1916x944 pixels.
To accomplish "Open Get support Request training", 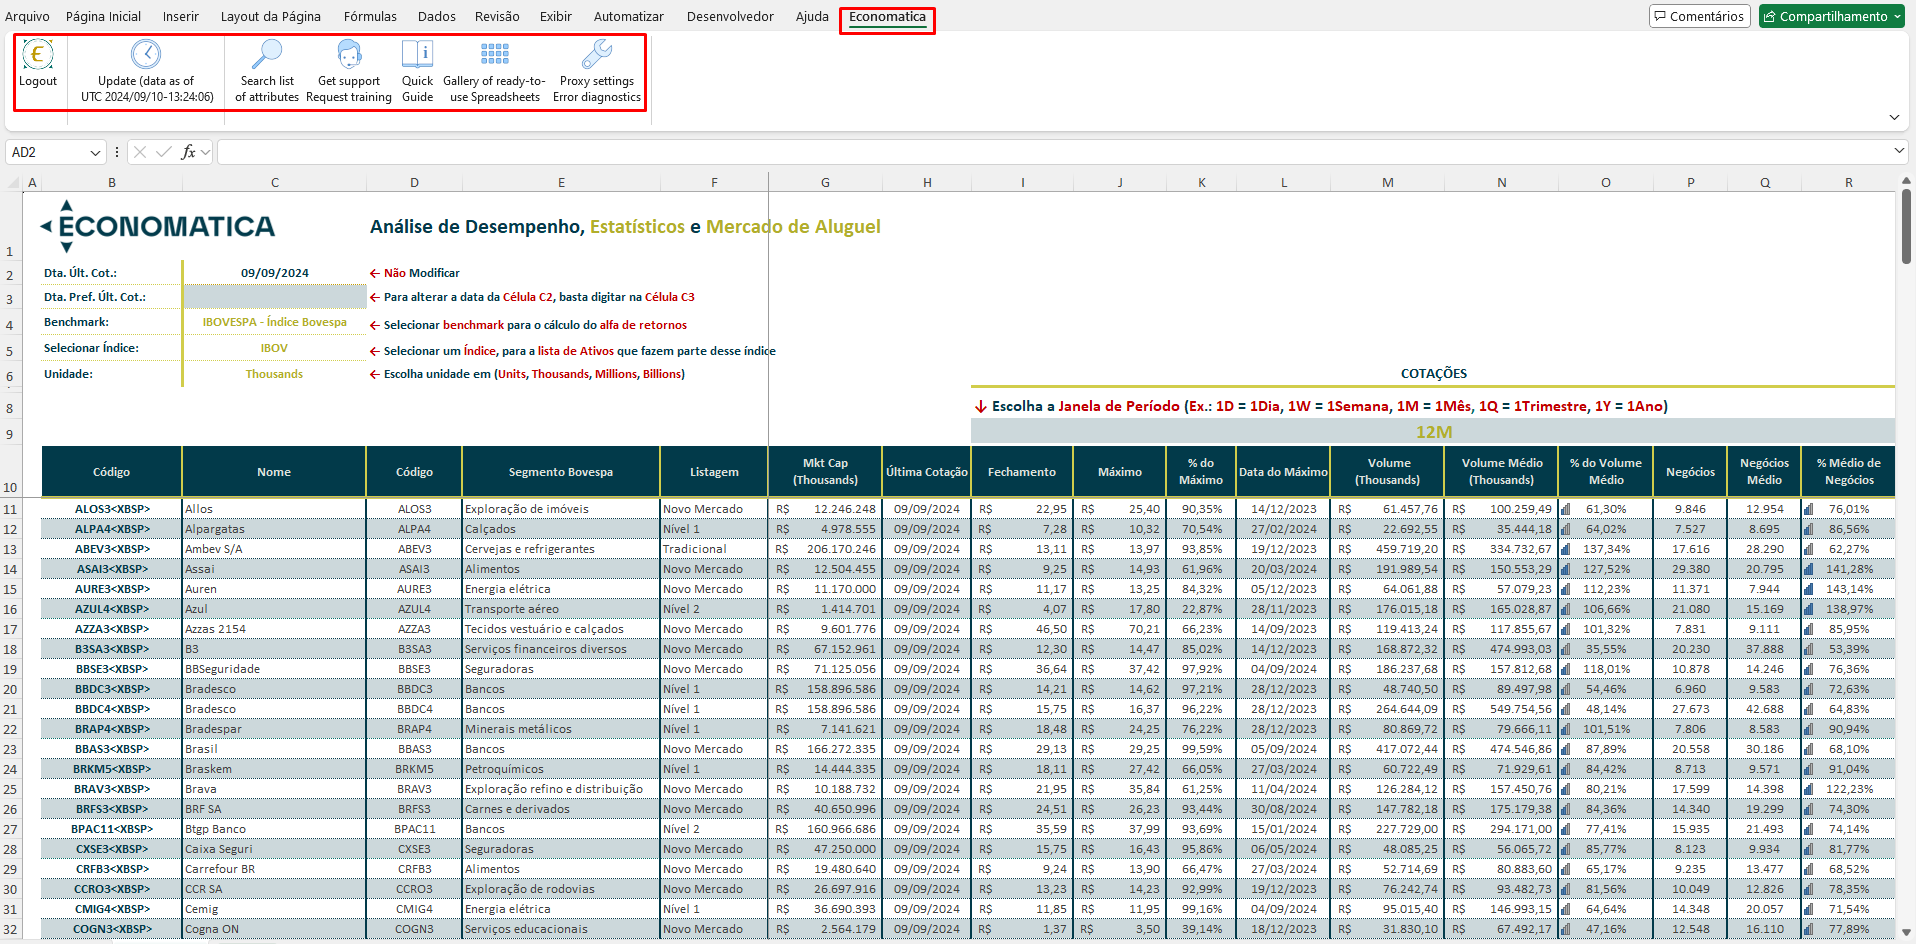I will click(x=349, y=71).
